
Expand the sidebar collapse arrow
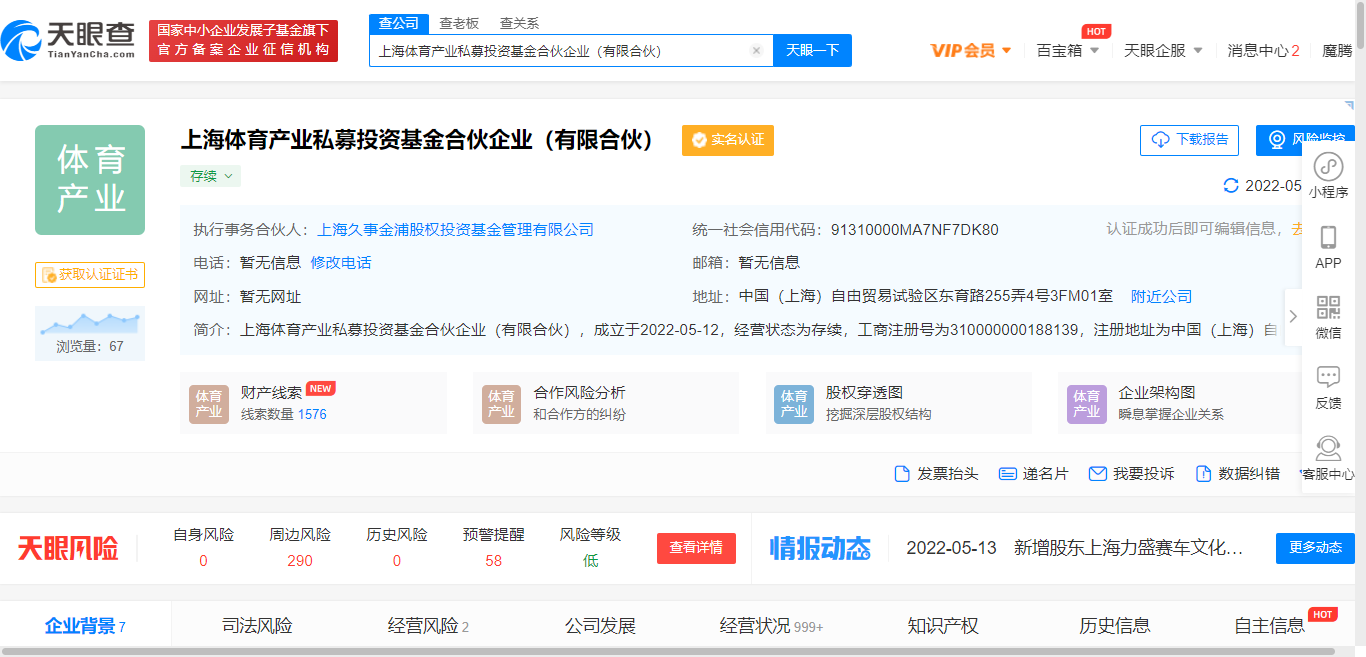click(x=1293, y=316)
